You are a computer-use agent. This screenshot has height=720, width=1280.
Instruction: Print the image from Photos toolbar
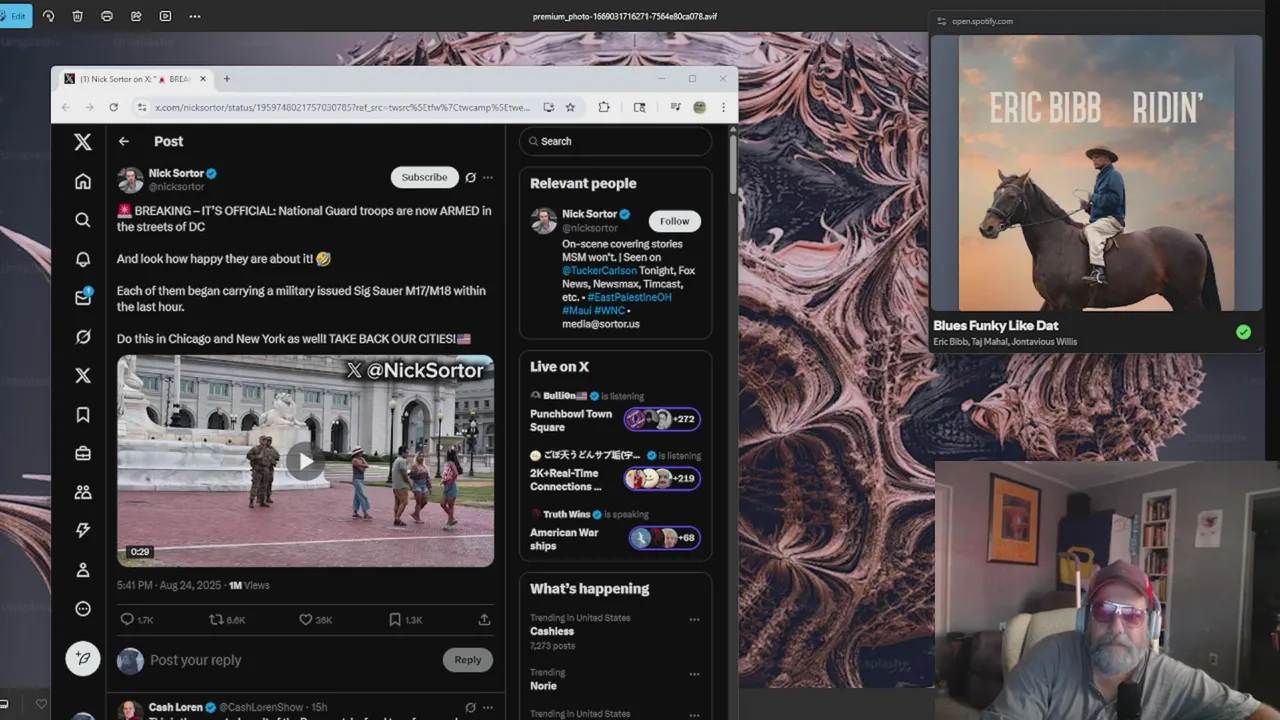point(106,16)
